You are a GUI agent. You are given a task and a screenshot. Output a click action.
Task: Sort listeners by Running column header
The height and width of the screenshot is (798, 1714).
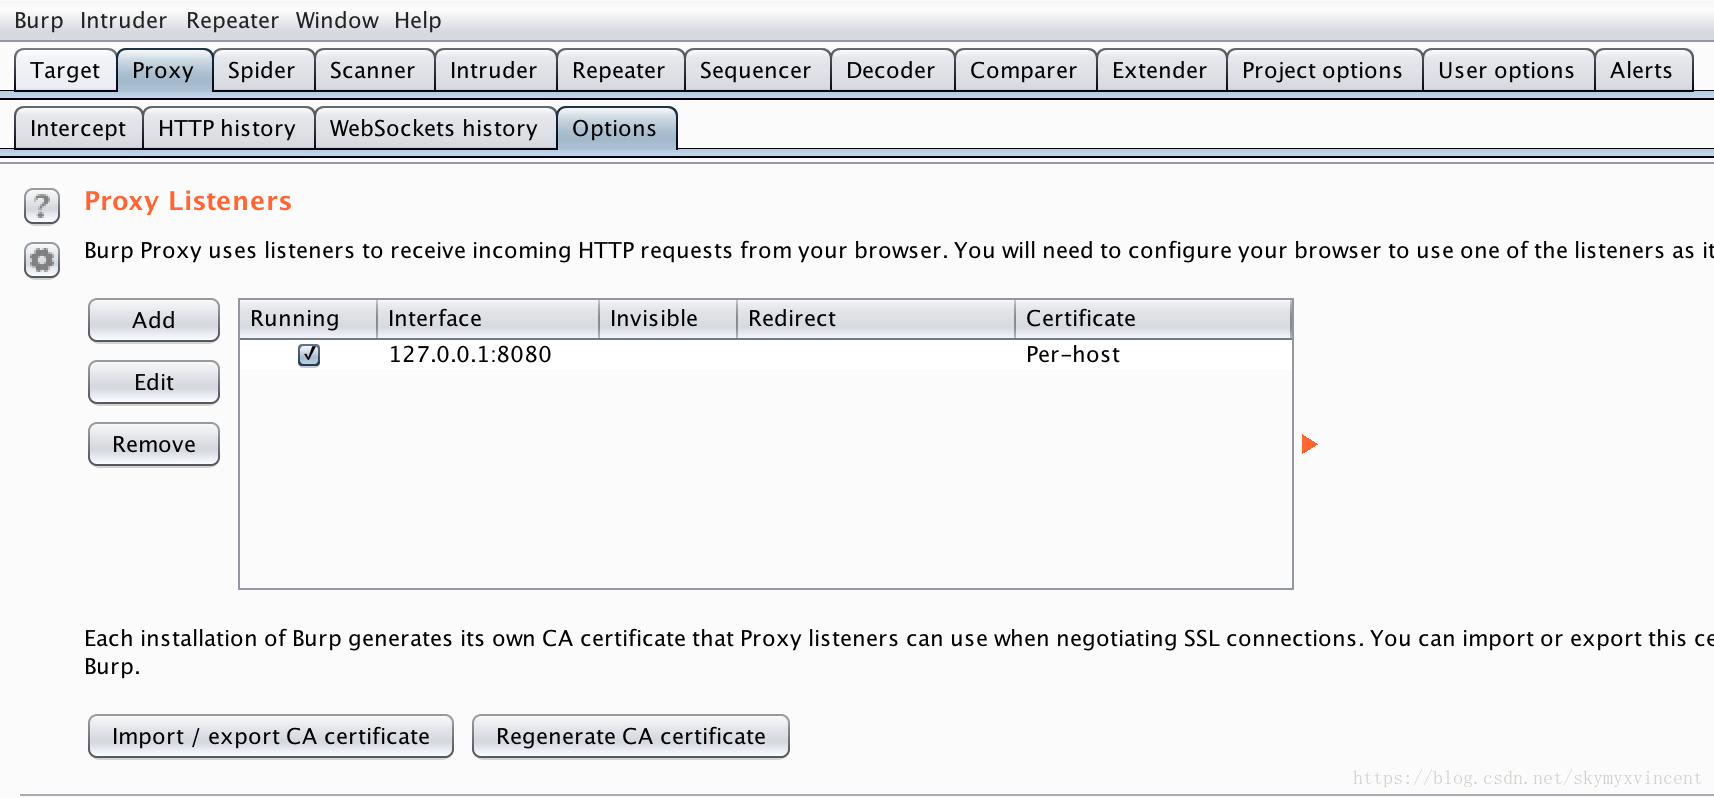[308, 318]
